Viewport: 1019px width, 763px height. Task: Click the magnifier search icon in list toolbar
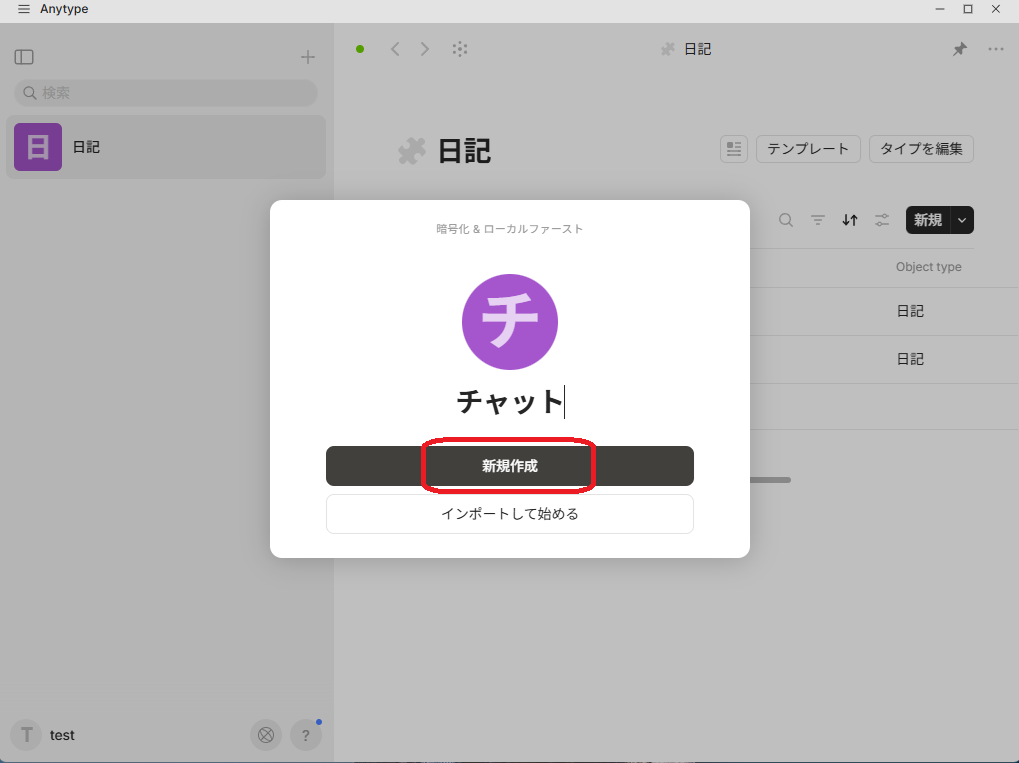pyautogui.click(x=786, y=220)
